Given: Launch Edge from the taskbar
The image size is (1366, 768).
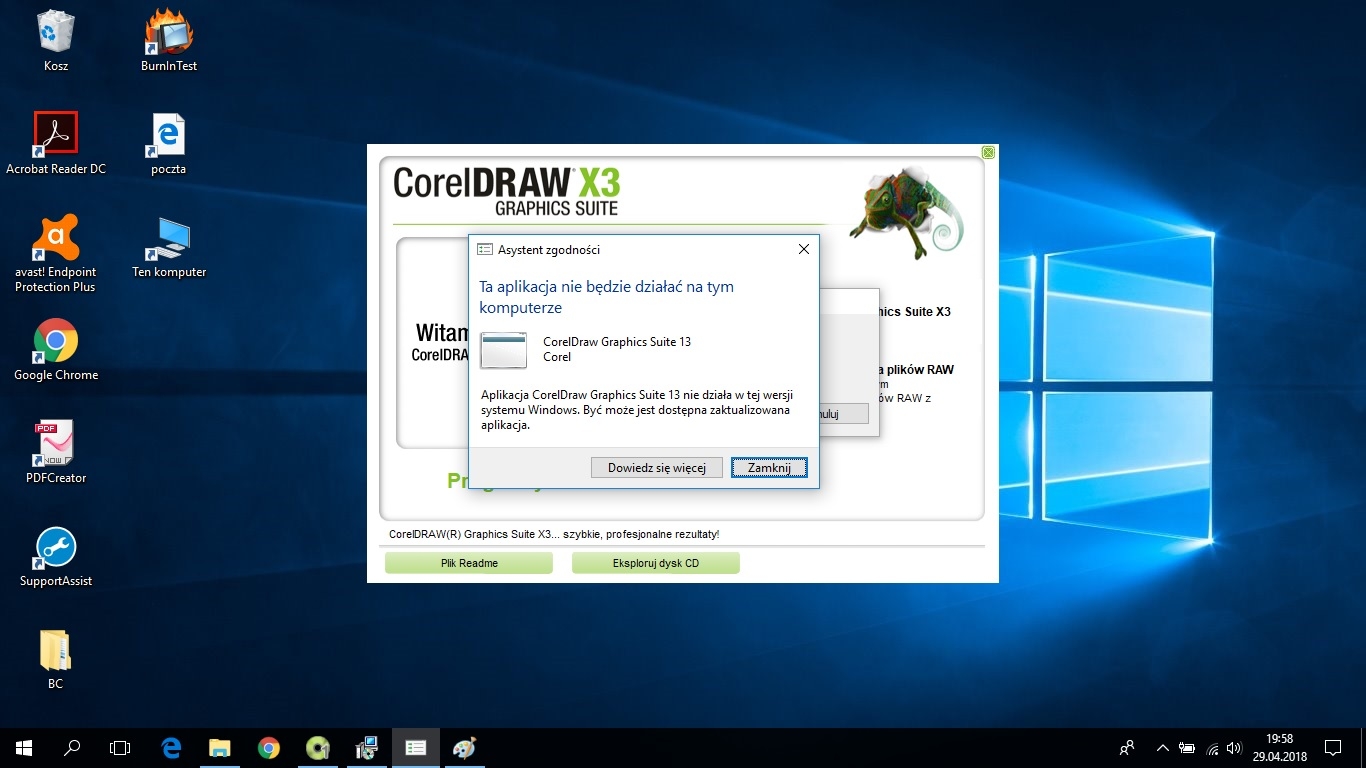Looking at the screenshot, I should [171, 747].
